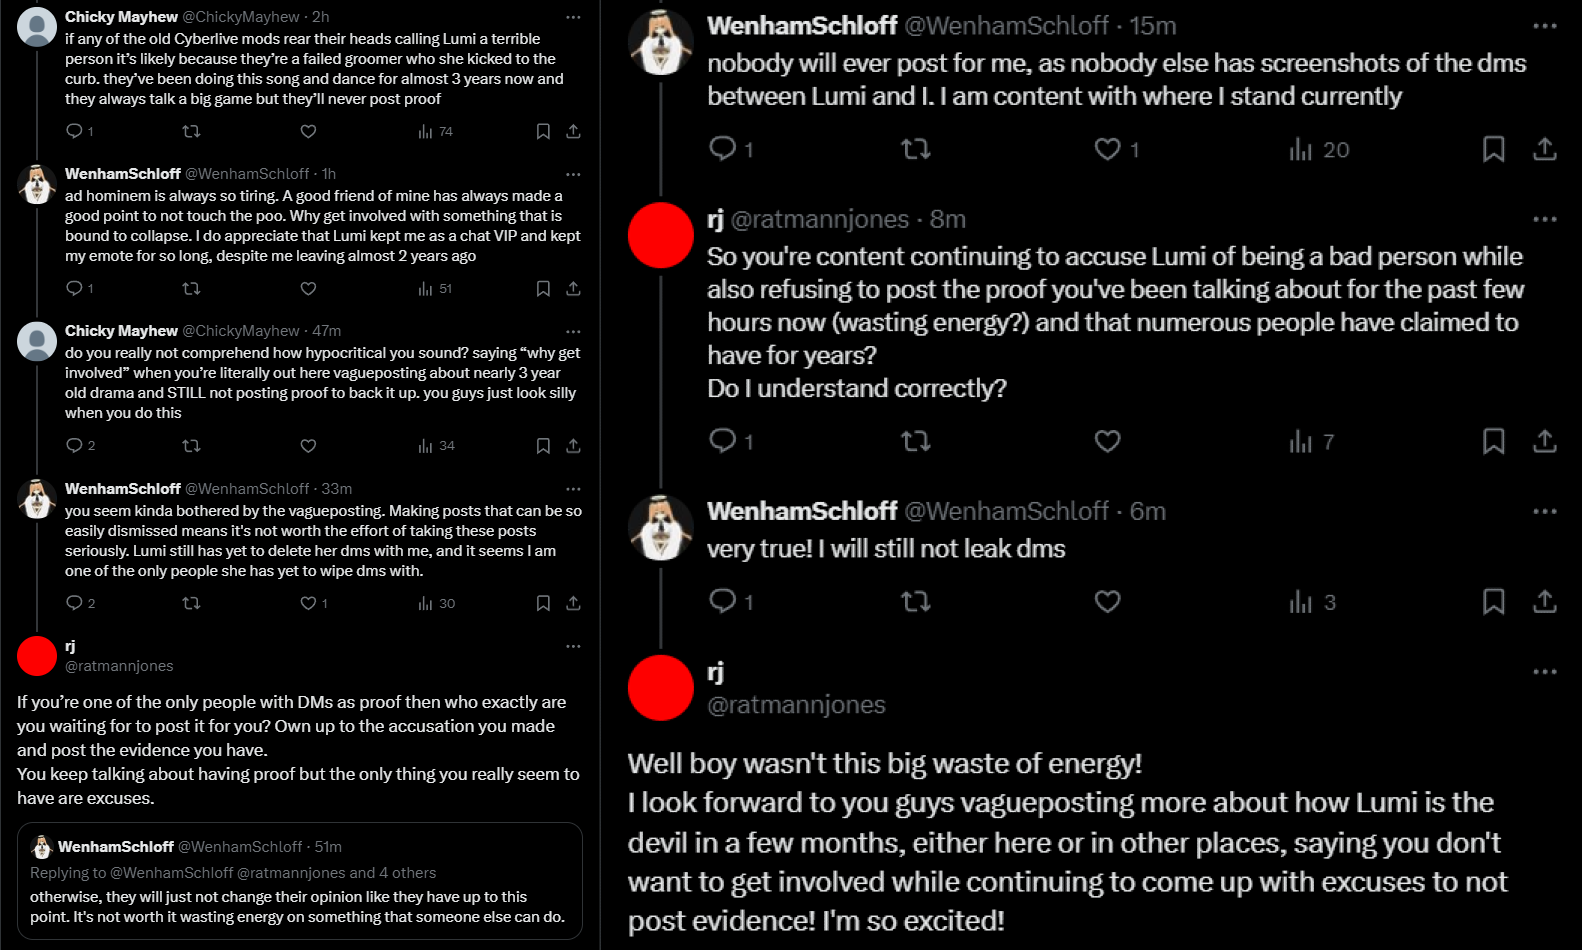
Task: Open more options on rj's final right tweet
Action: click(1544, 672)
